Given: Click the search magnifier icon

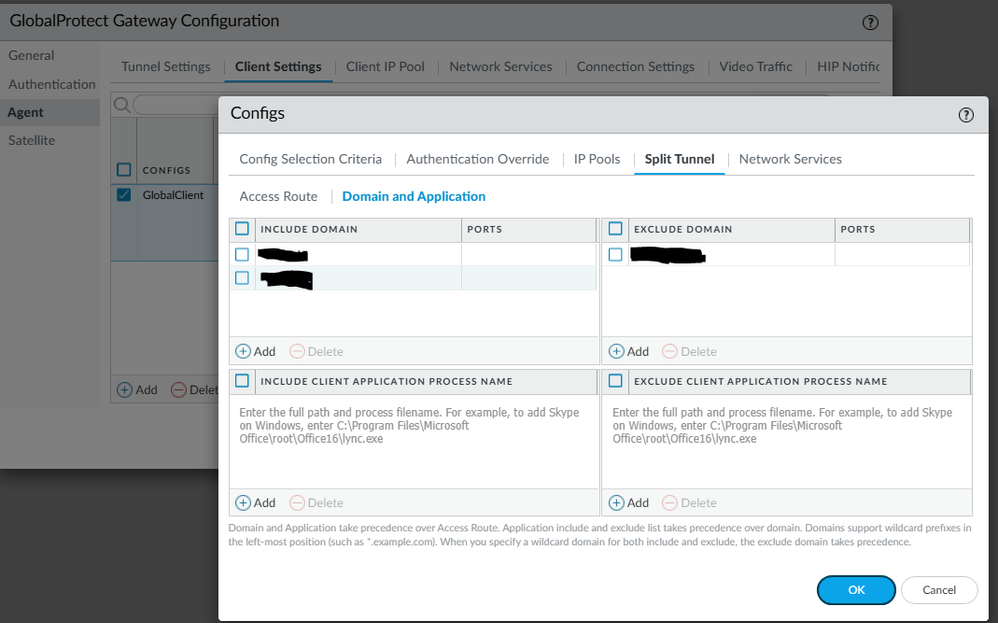Looking at the screenshot, I should pos(121,105).
